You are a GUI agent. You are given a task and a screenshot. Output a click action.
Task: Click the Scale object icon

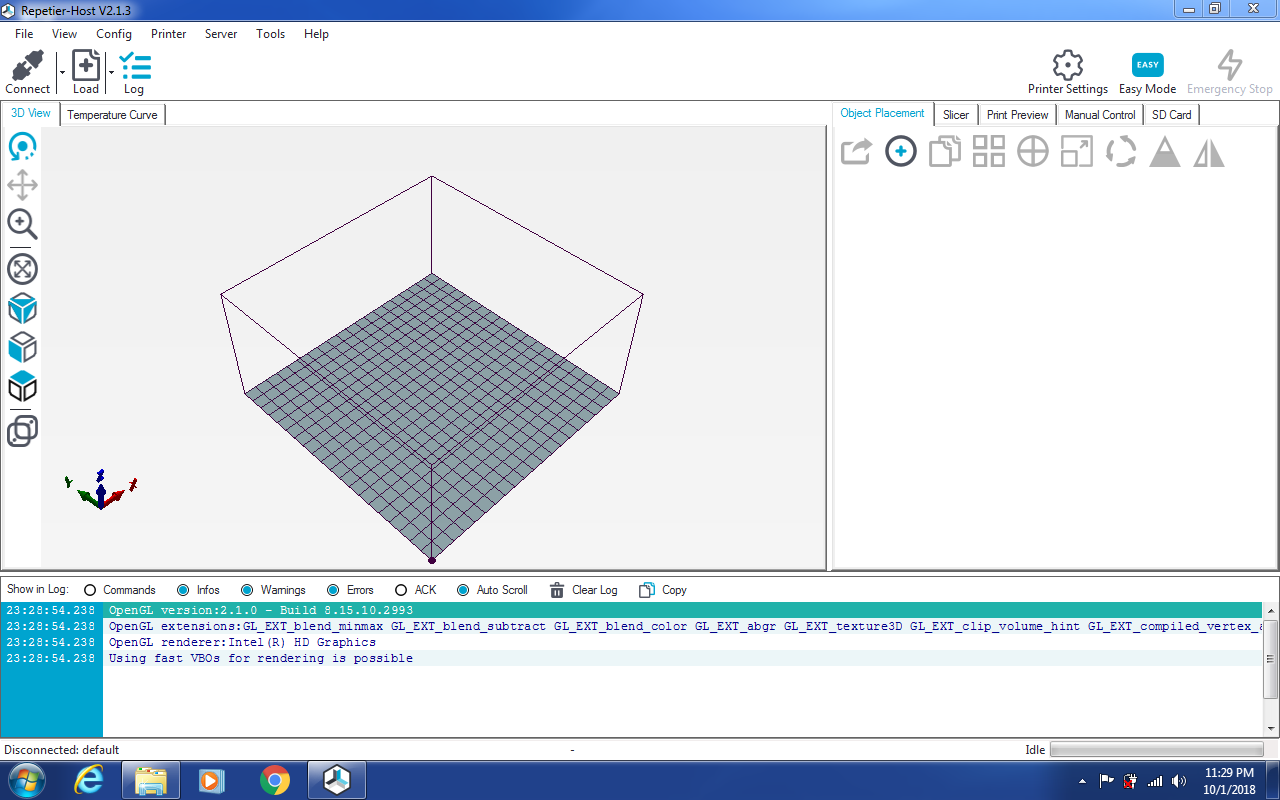(1077, 152)
